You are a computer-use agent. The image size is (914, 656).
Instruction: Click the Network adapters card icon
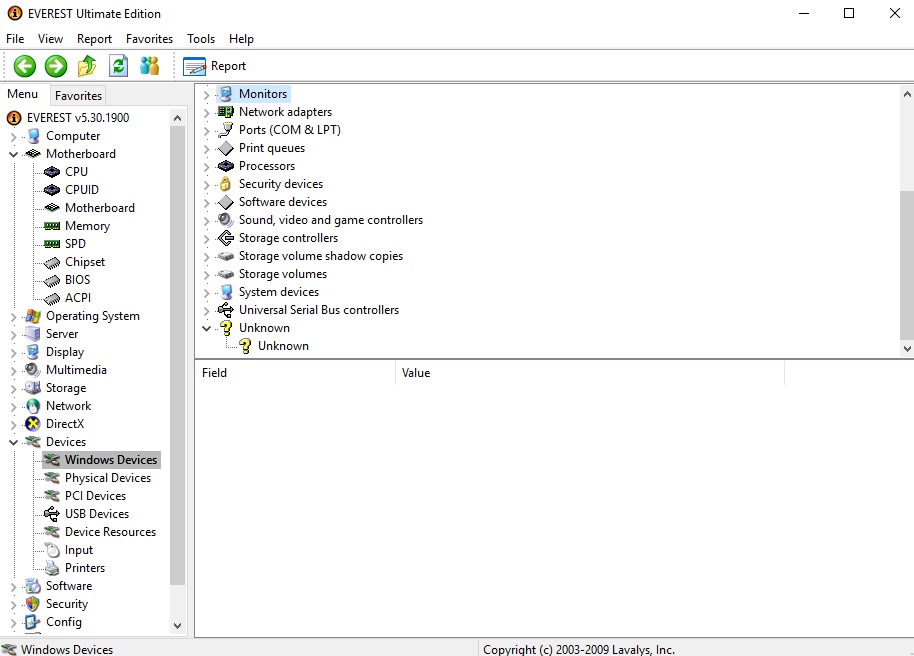click(x=226, y=112)
